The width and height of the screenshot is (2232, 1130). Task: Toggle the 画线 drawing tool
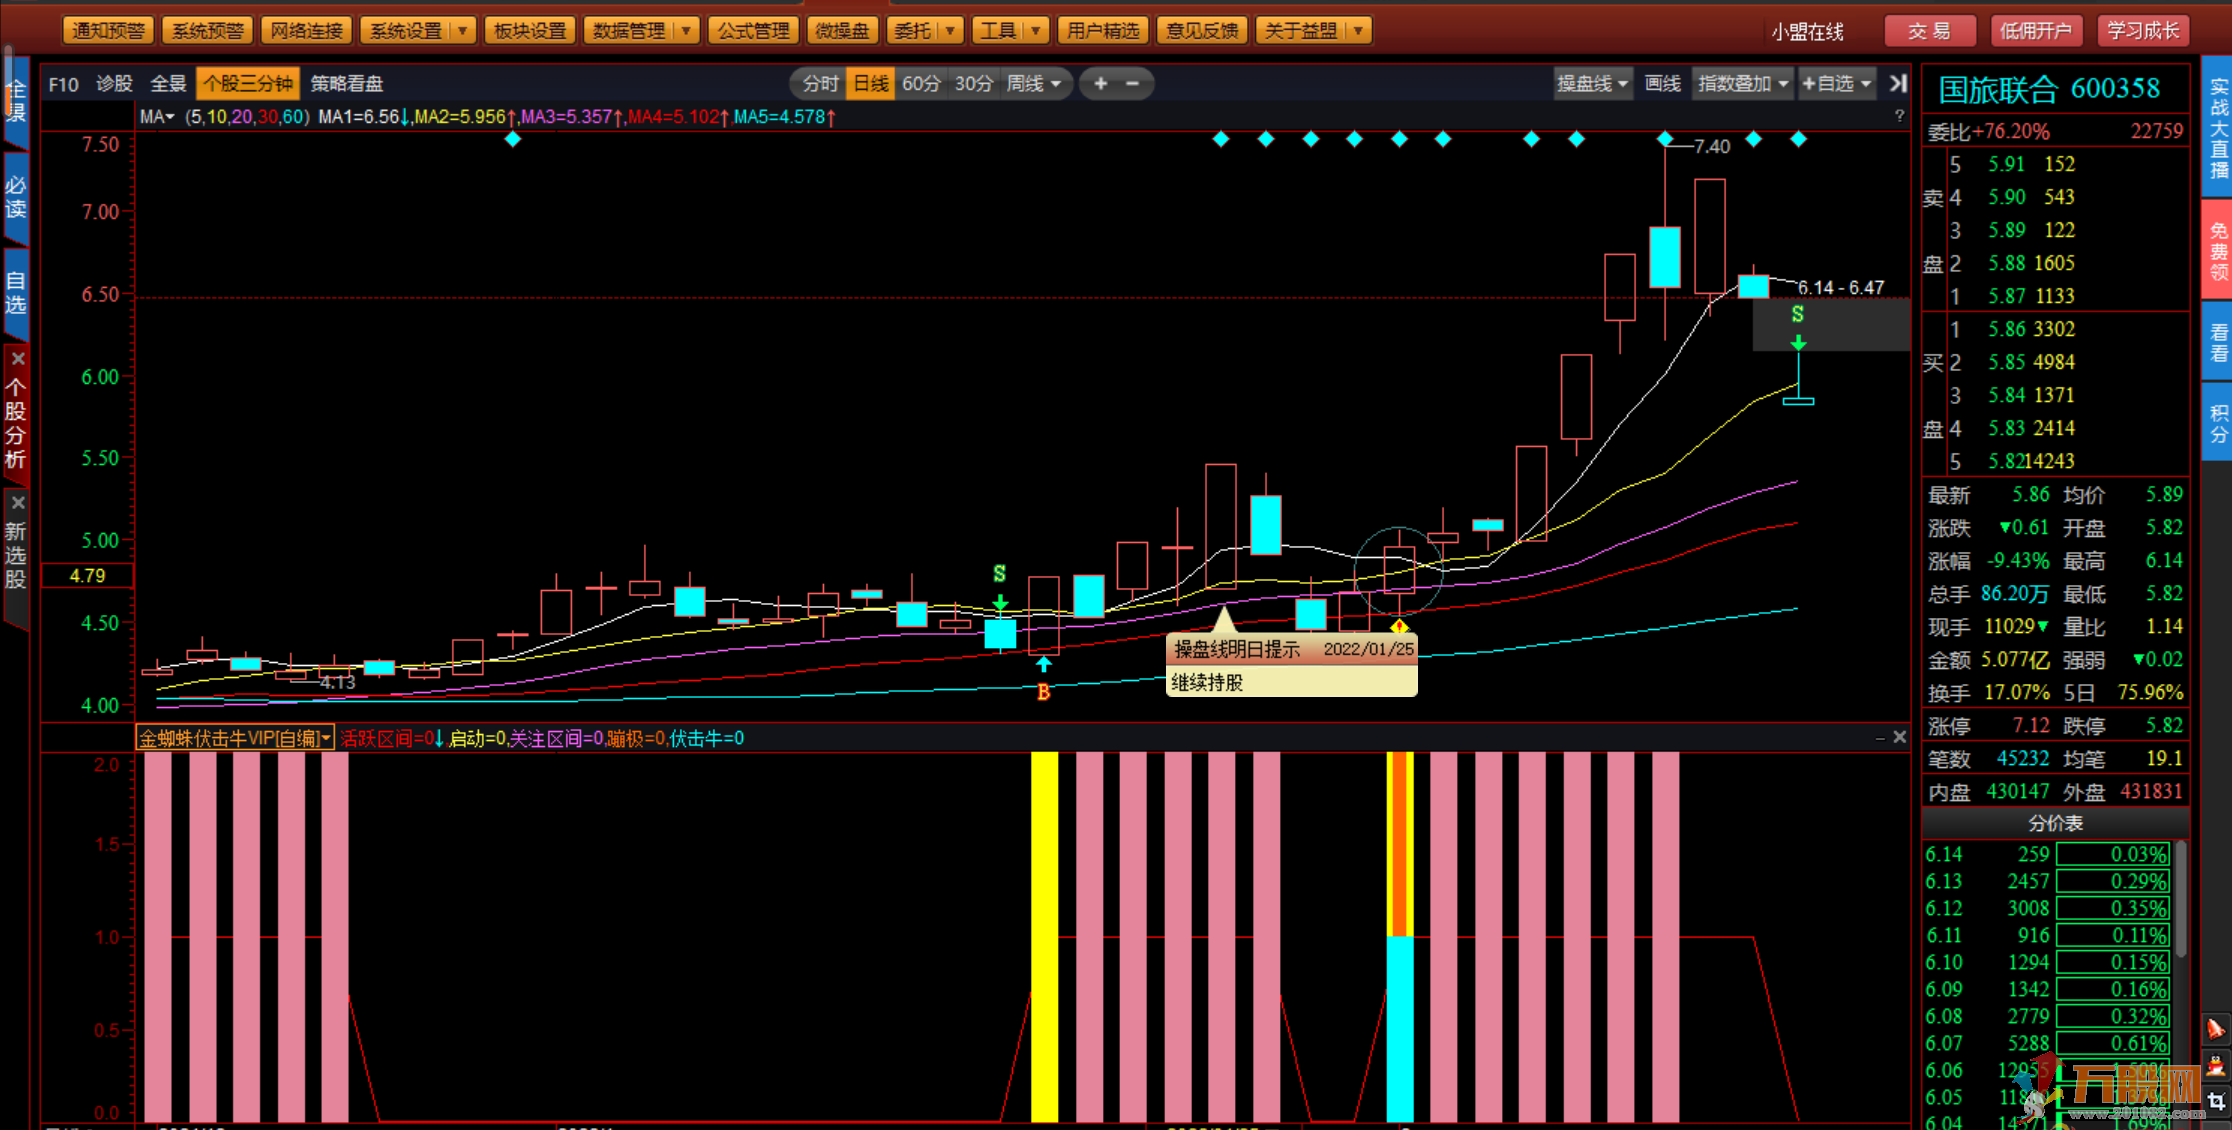1662,84
